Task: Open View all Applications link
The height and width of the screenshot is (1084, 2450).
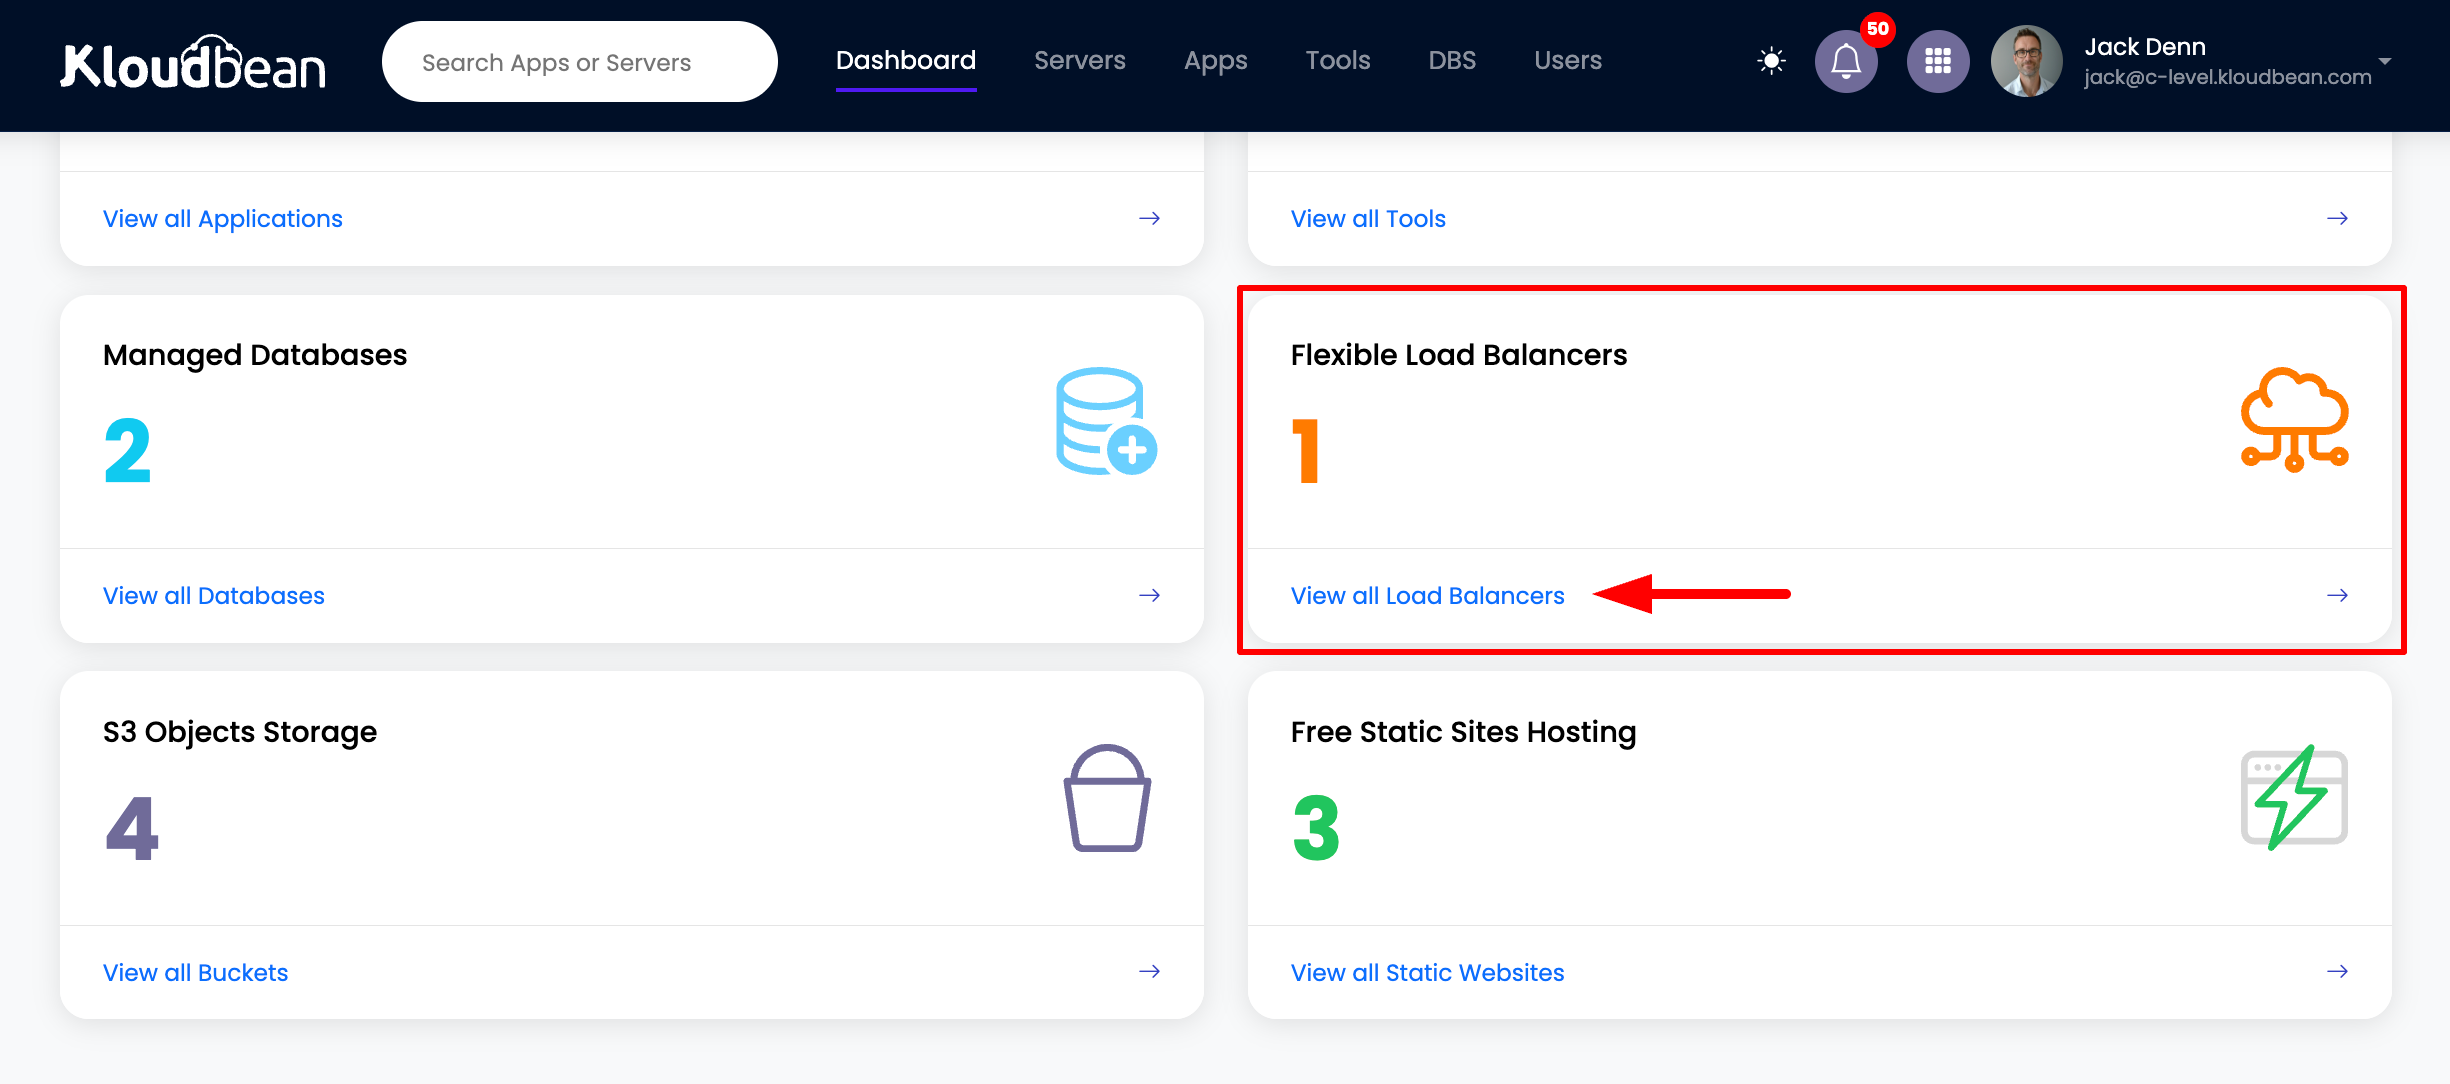Action: [x=223, y=218]
